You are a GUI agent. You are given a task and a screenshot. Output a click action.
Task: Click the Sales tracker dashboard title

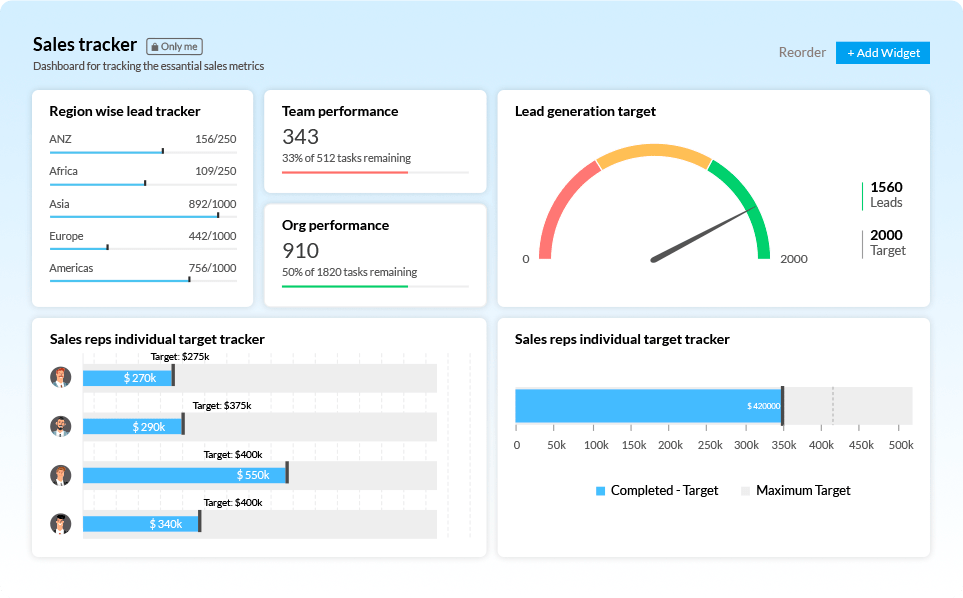[x=85, y=45]
